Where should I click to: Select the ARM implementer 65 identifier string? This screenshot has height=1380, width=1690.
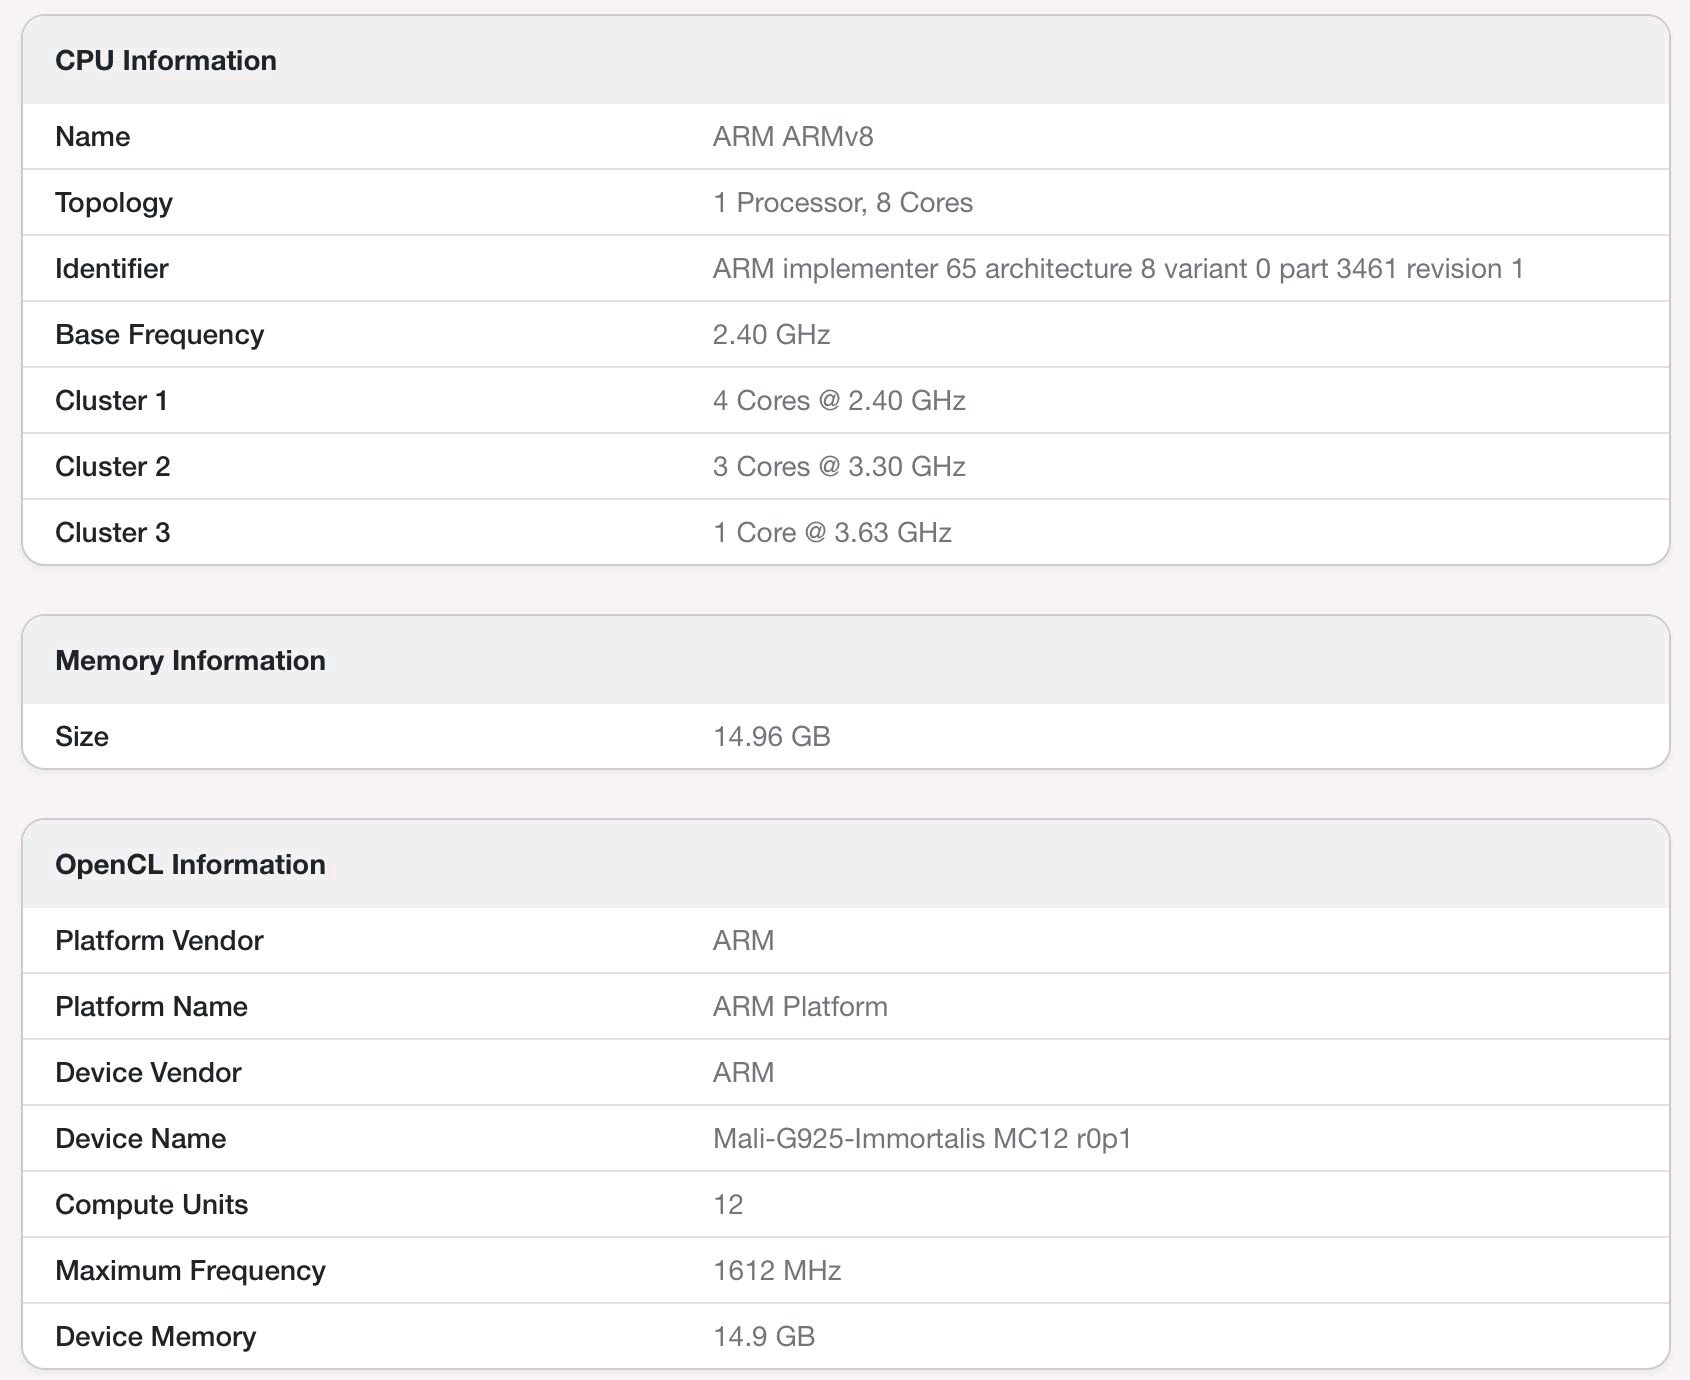tap(1118, 268)
